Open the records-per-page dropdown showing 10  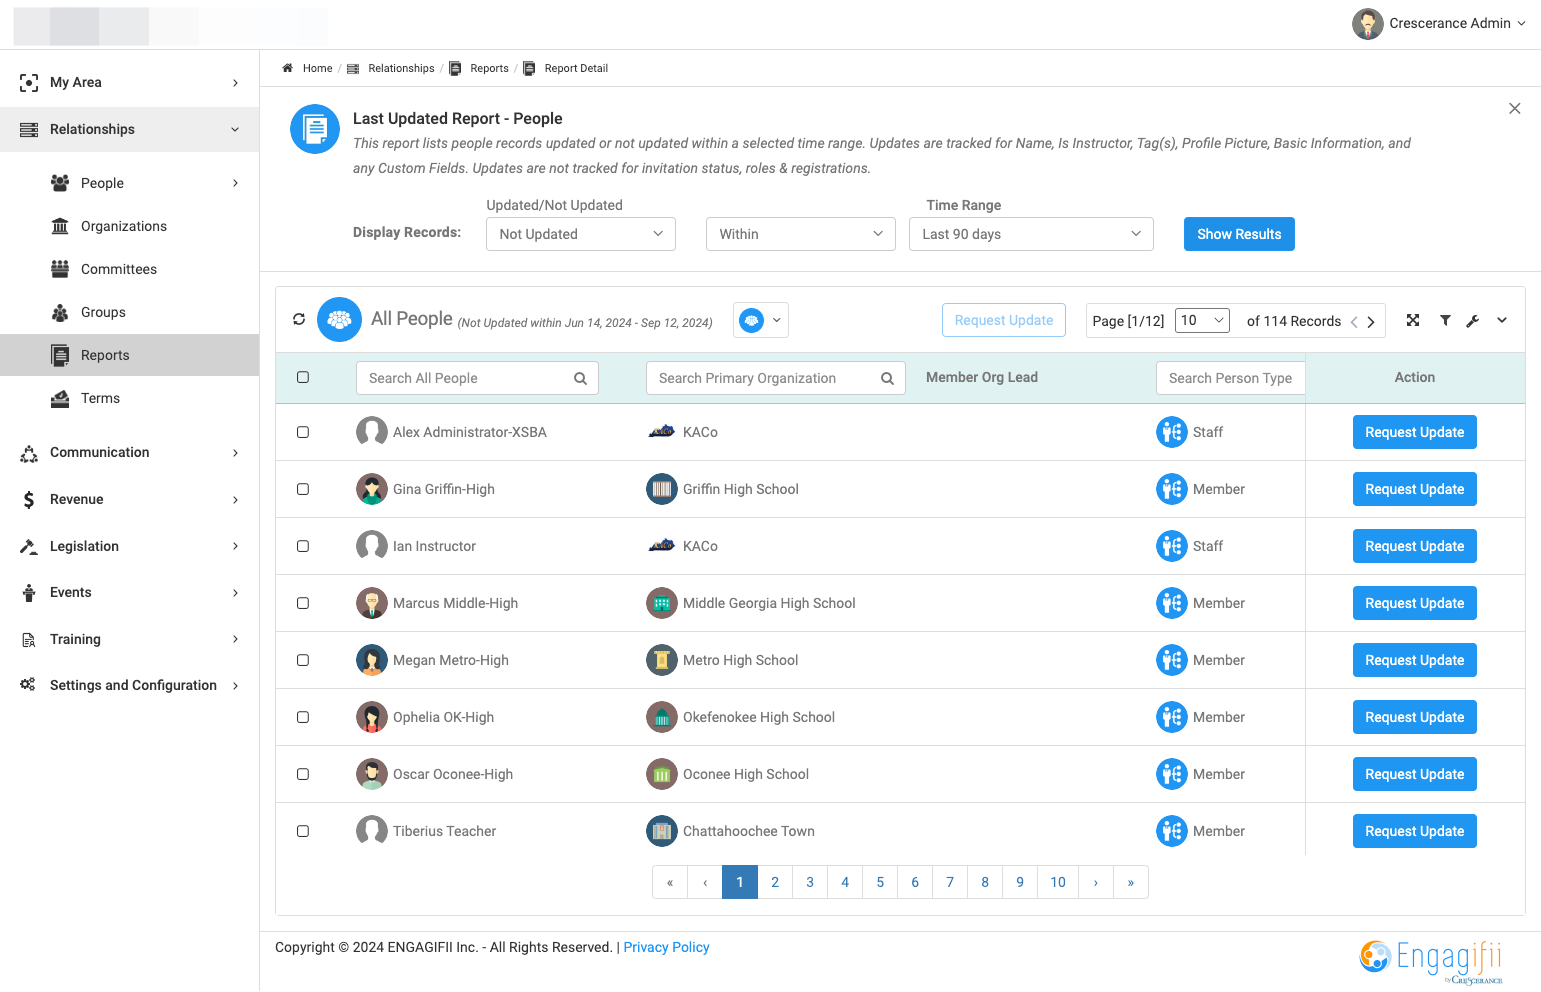[1202, 320]
